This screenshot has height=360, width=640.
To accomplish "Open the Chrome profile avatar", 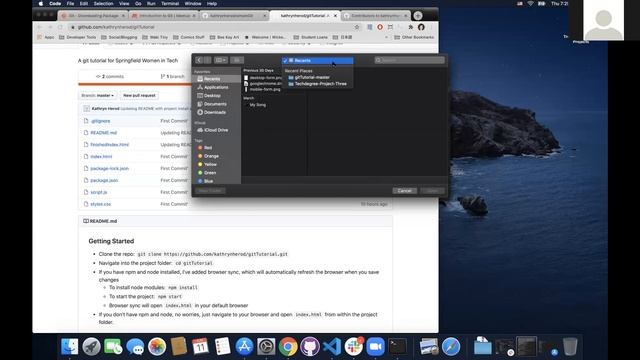I will tap(421, 27).
